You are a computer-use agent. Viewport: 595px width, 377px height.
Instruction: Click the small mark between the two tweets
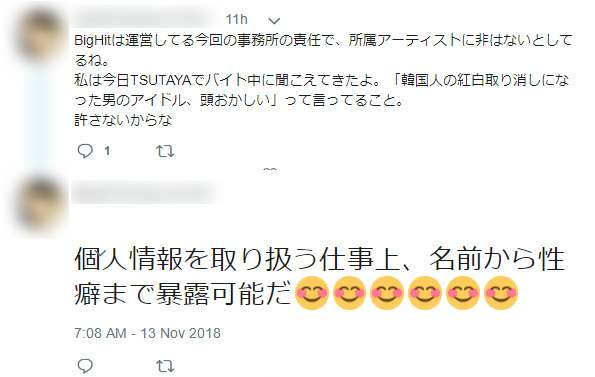click(x=270, y=170)
